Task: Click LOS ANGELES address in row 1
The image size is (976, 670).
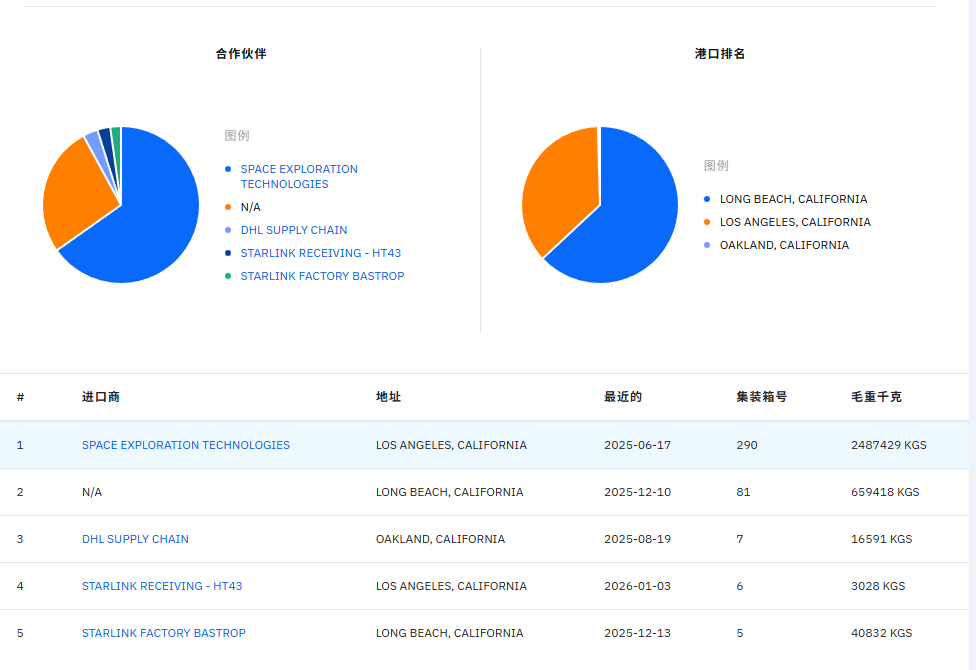Action: pyautogui.click(x=451, y=445)
